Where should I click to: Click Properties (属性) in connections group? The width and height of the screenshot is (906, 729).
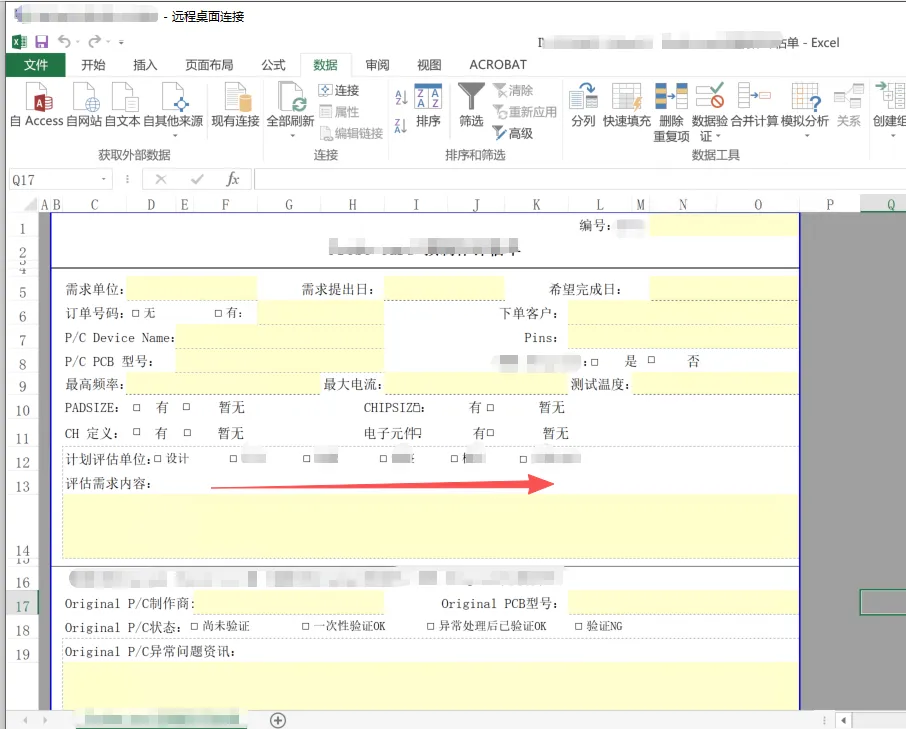(x=339, y=111)
